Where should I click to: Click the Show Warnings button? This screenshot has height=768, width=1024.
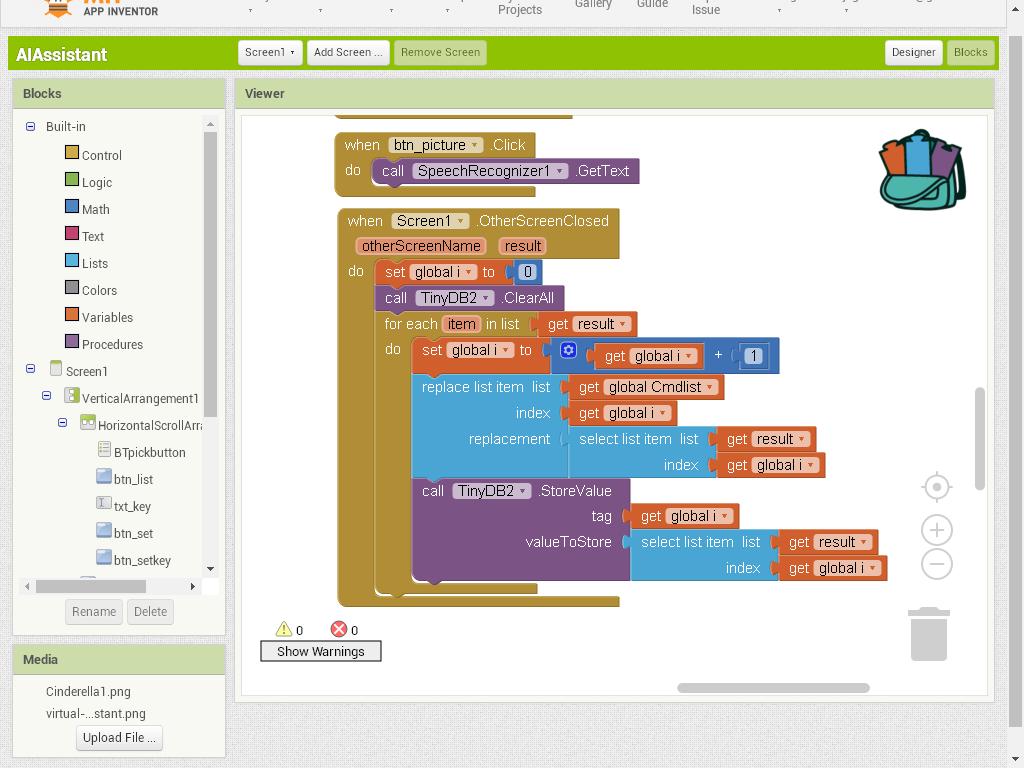point(321,651)
